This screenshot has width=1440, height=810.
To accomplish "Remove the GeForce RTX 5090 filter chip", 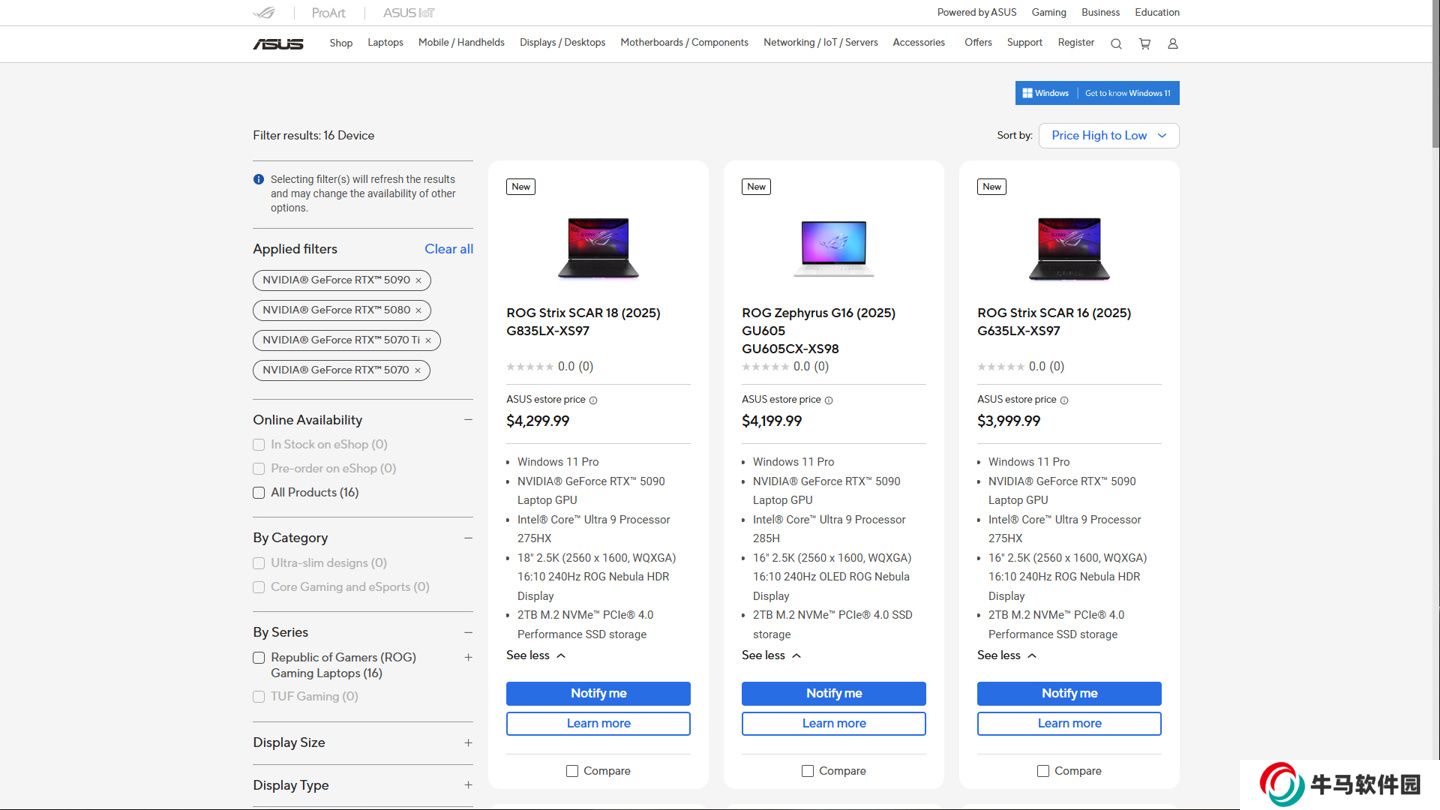I will [418, 280].
